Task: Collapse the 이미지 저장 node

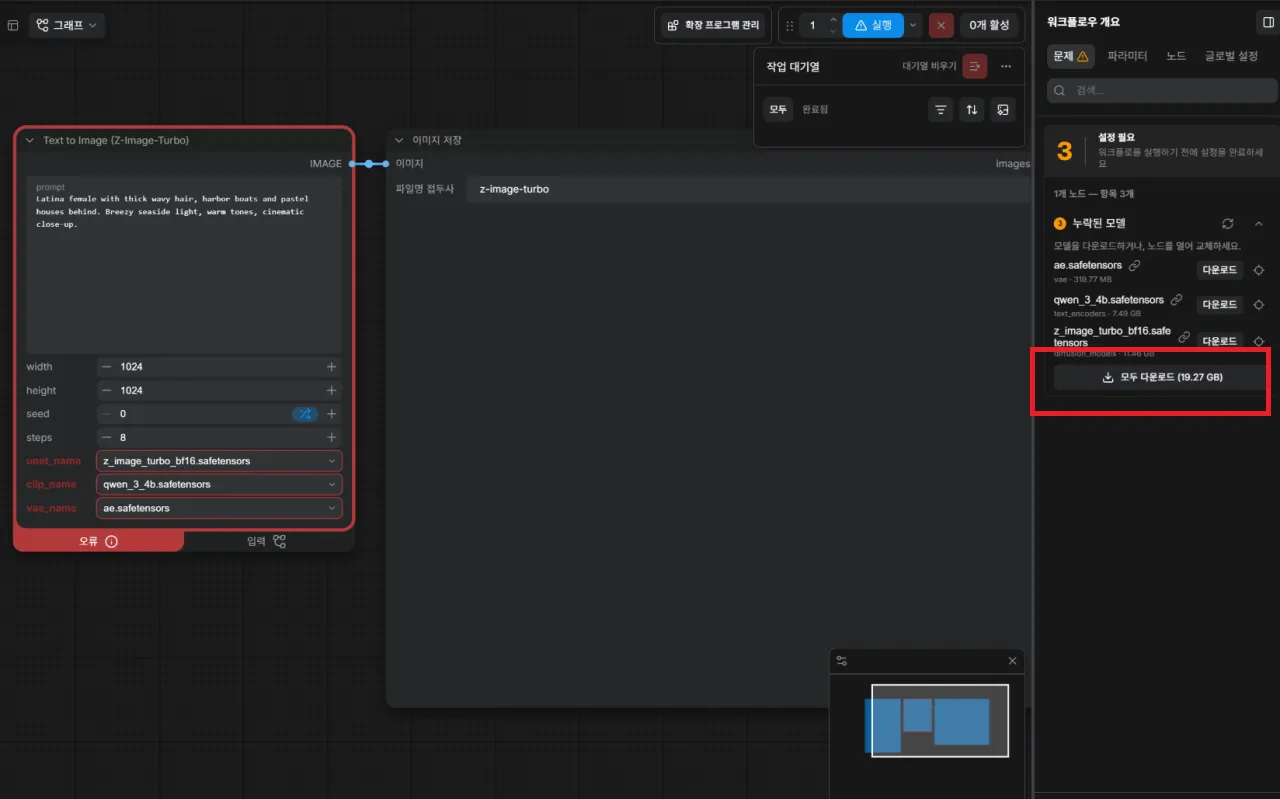Action: [400, 140]
